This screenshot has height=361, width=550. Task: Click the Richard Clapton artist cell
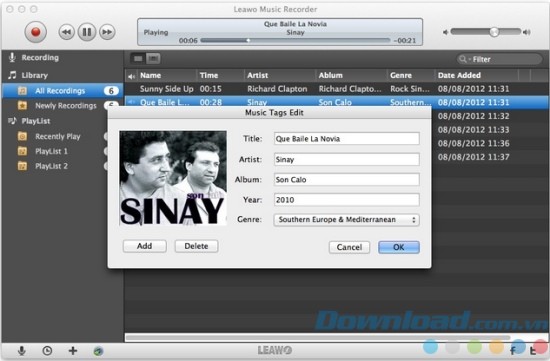[x=277, y=89]
